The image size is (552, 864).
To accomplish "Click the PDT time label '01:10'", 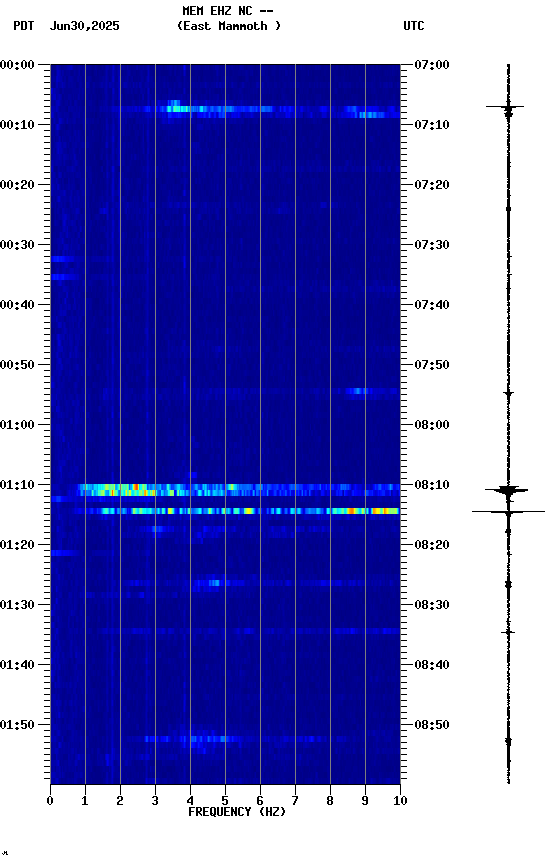I will (x=17, y=485).
